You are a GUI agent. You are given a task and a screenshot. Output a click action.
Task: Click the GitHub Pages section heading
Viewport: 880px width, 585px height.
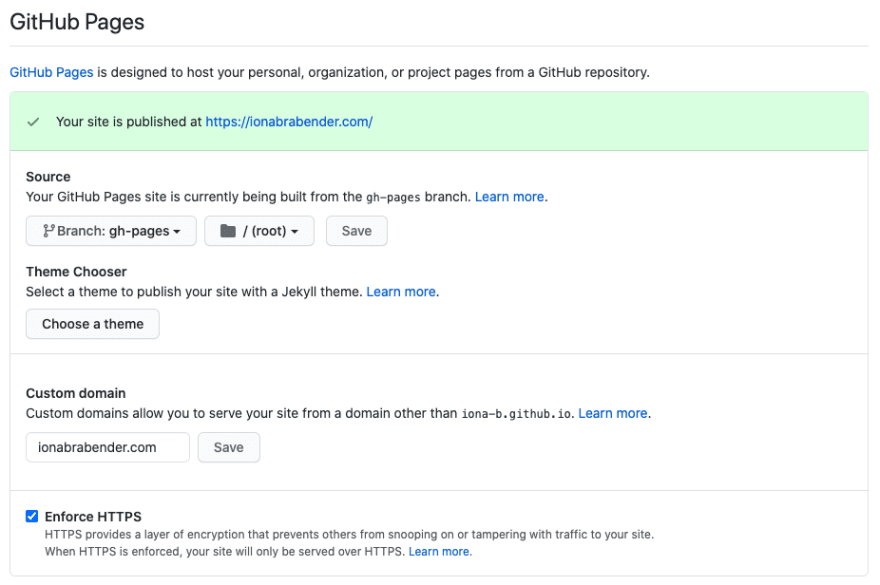(77, 22)
